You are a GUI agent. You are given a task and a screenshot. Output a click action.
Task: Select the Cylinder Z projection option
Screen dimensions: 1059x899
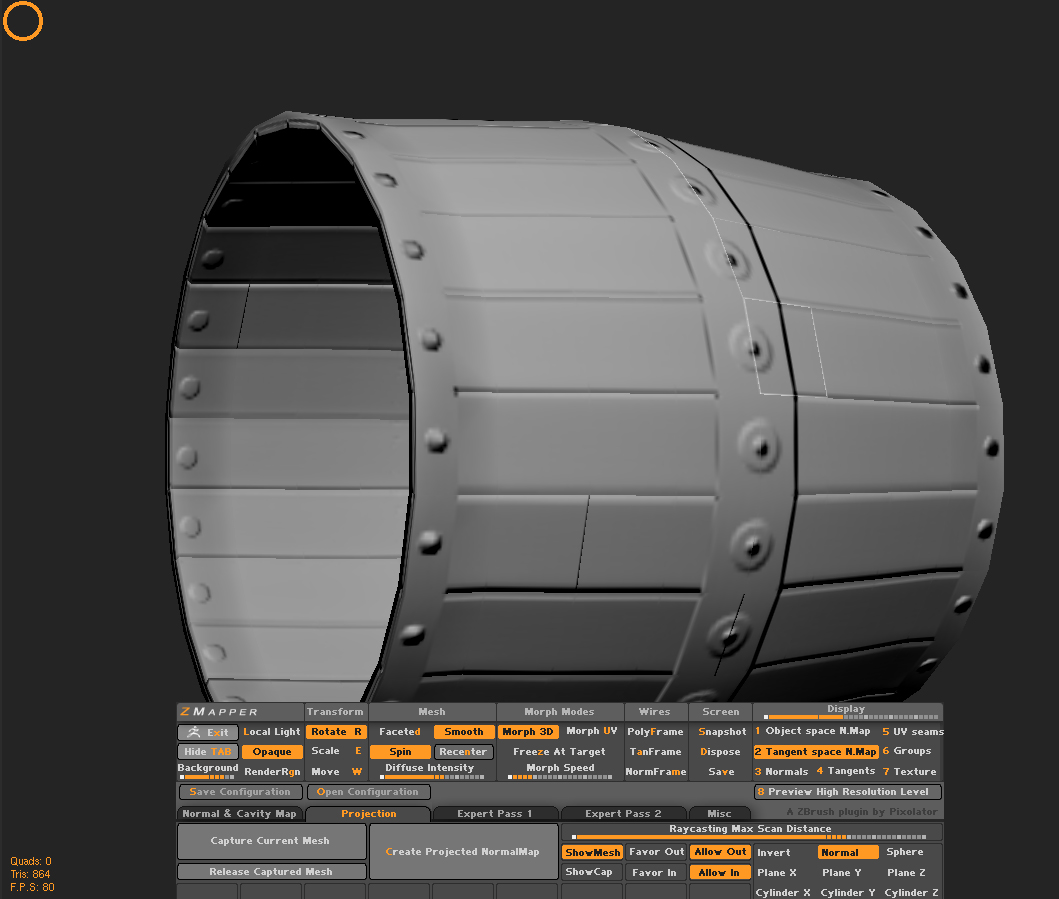click(x=910, y=892)
